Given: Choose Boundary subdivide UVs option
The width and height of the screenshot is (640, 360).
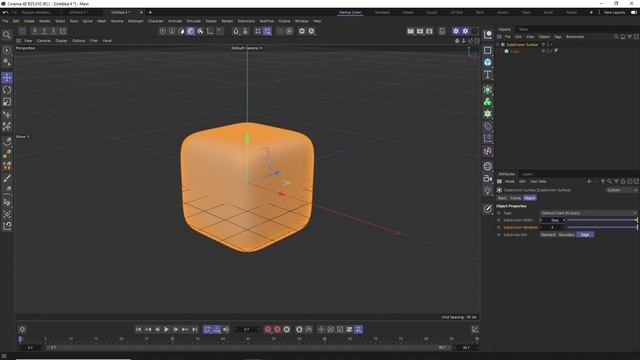Looking at the screenshot, I should point(567,235).
